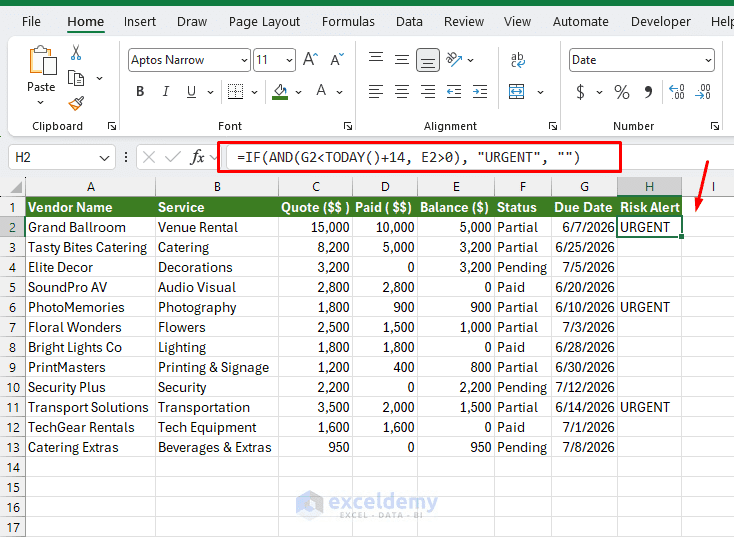734x537 pixels.
Task: Toggle Italic formatting
Action: (x=165, y=92)
